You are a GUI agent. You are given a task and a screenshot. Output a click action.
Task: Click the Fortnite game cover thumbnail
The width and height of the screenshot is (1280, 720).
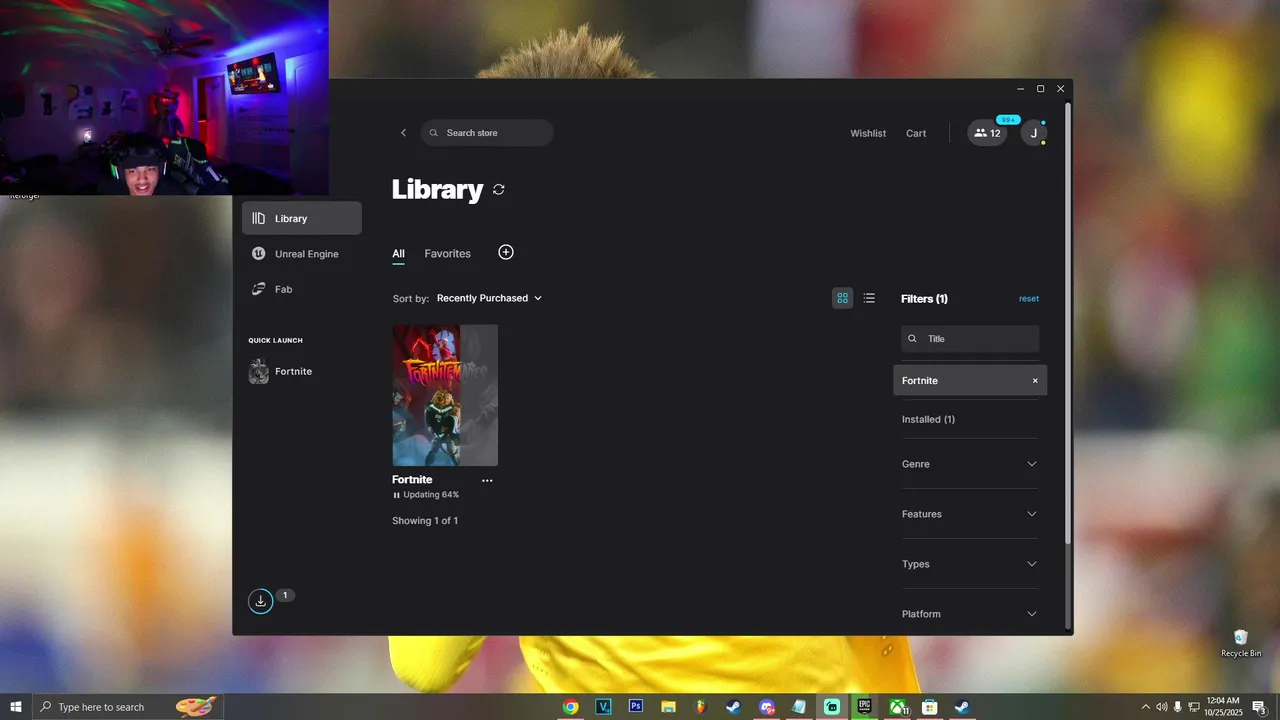[x=445, y=395]
